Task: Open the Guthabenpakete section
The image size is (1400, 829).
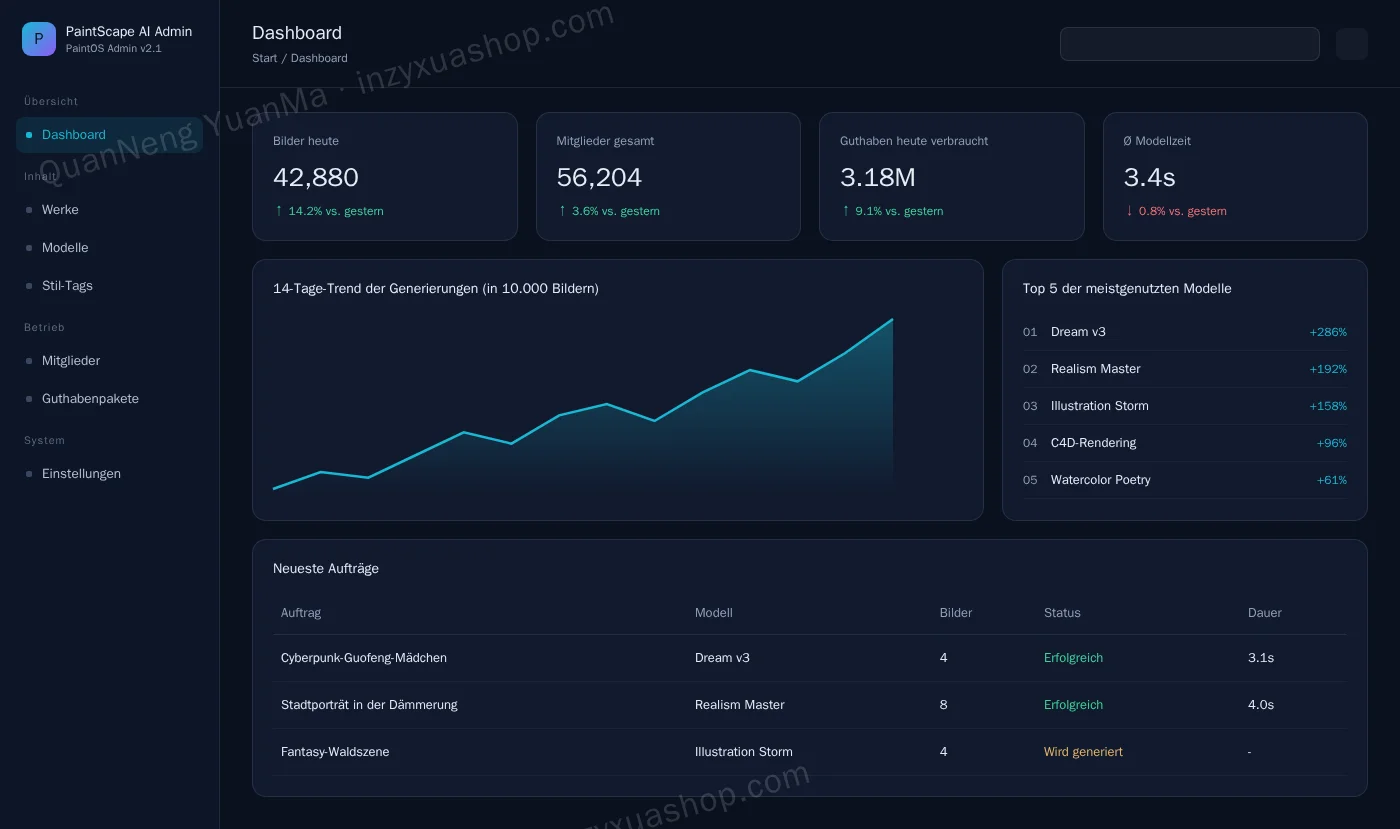Action: (109, 399)
